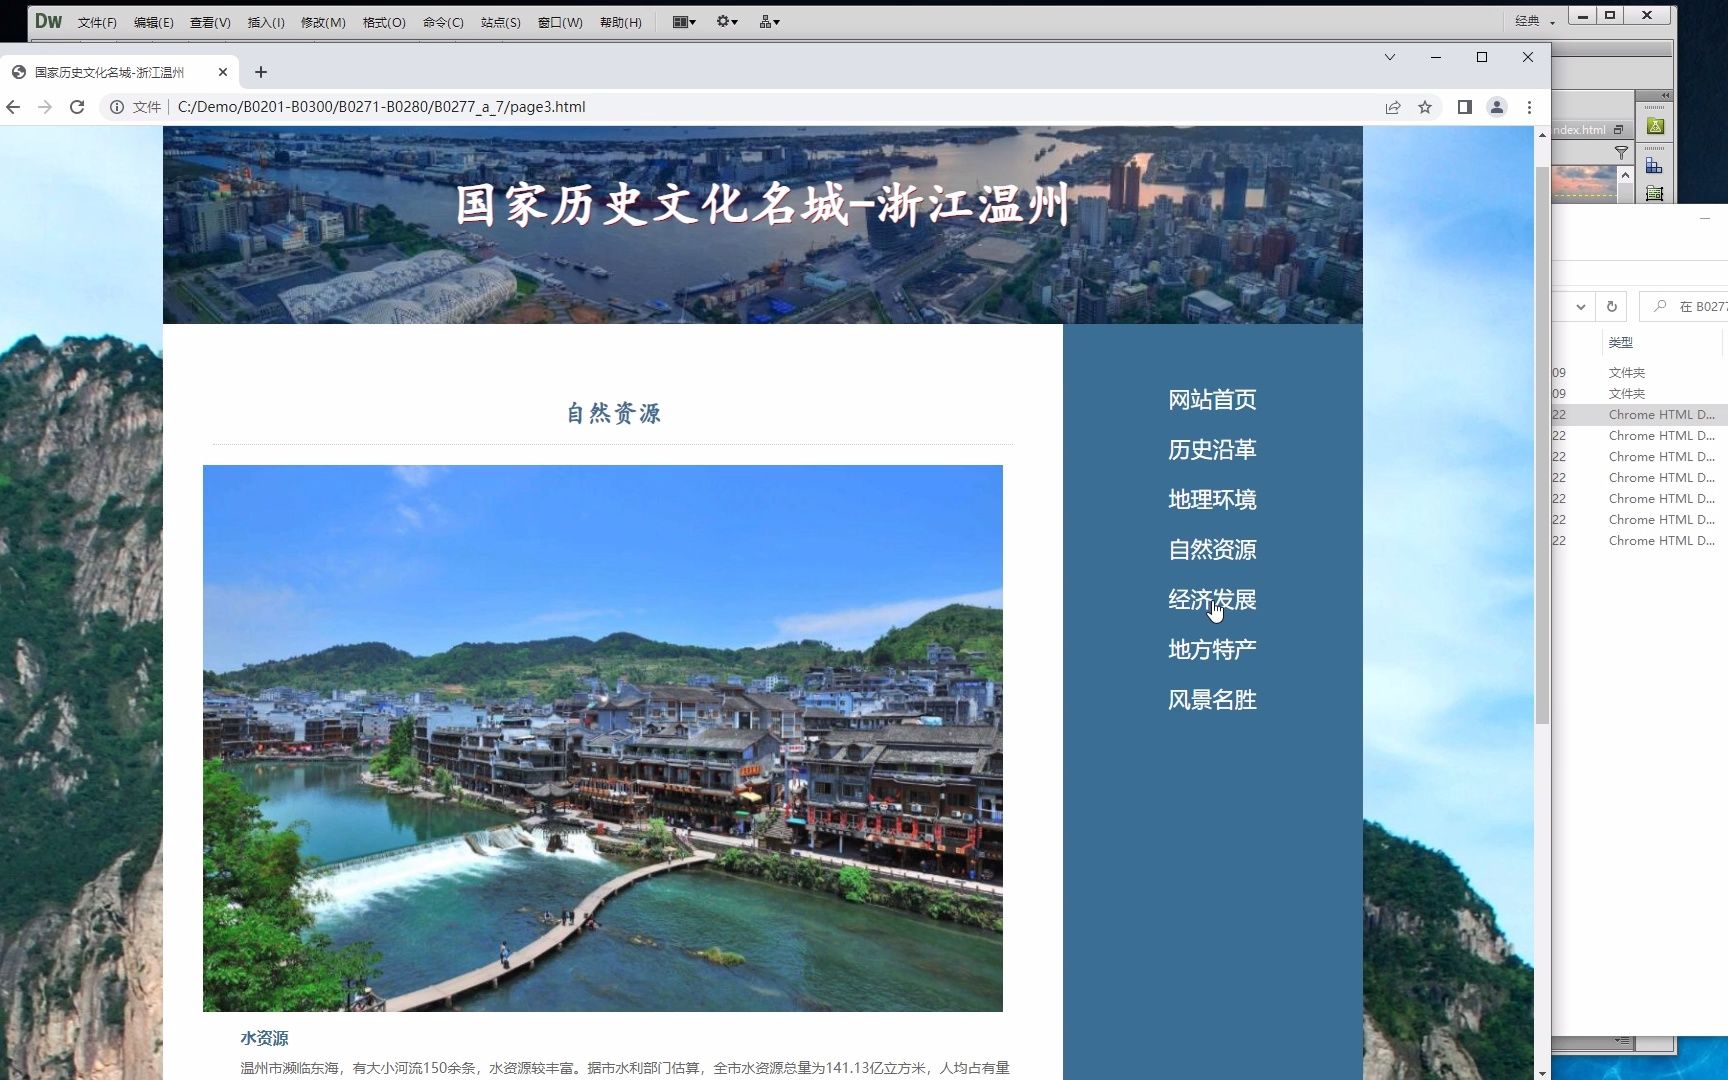Toggle the filter funnel in the Files panel

coord(1621,152)
